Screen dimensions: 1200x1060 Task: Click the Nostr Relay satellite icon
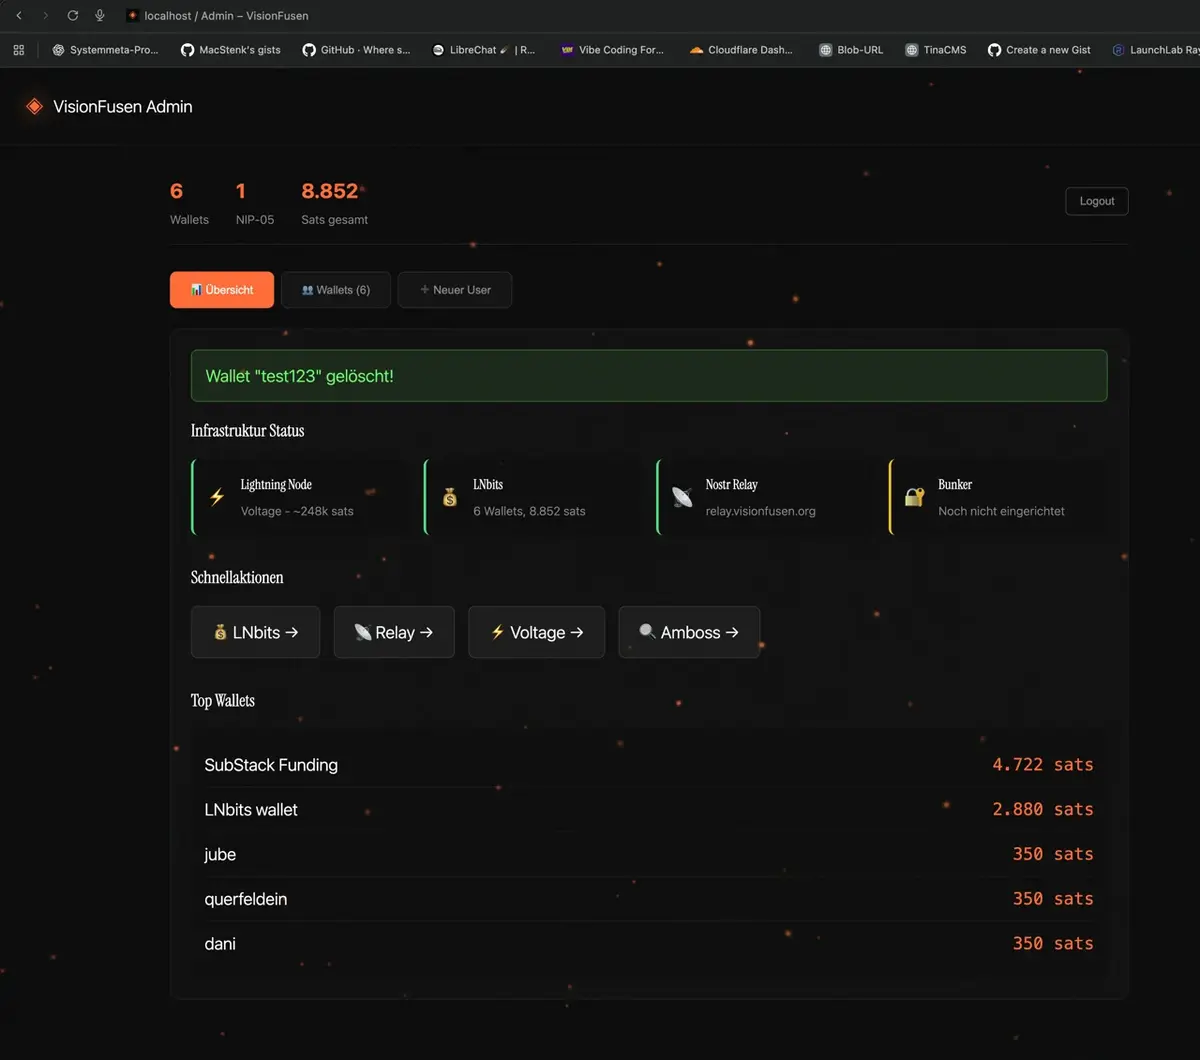(x=682, y=497)
